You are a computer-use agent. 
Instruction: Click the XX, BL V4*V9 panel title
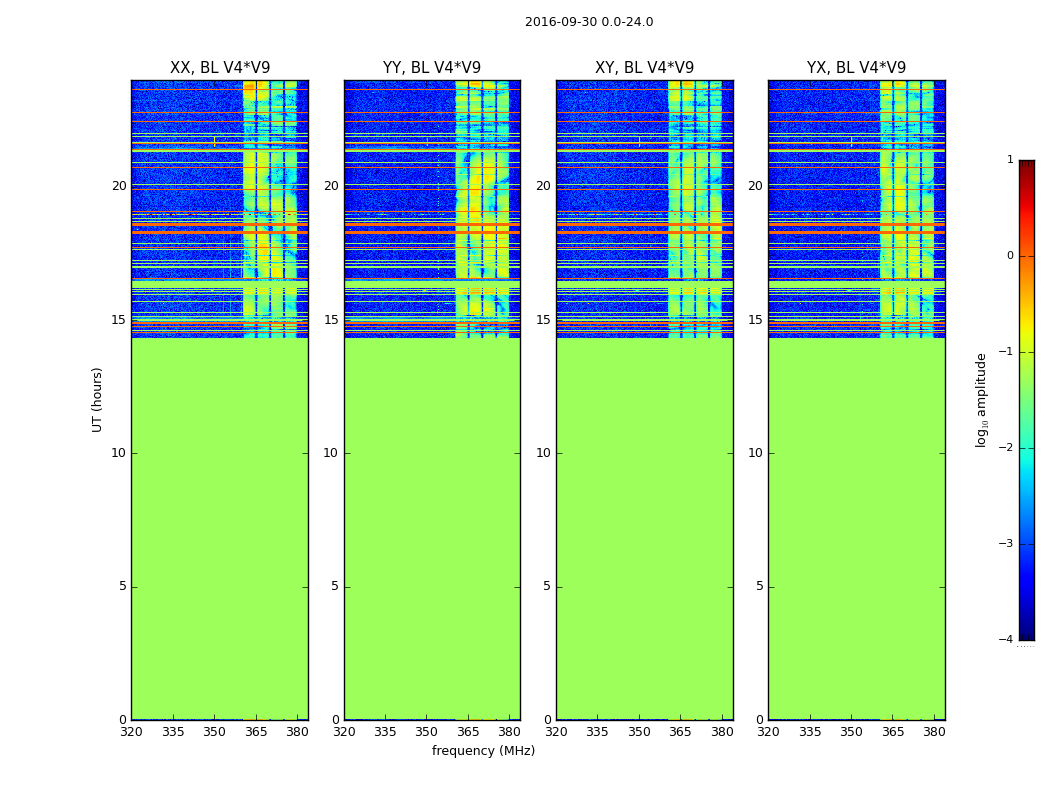tap(220, 68)
